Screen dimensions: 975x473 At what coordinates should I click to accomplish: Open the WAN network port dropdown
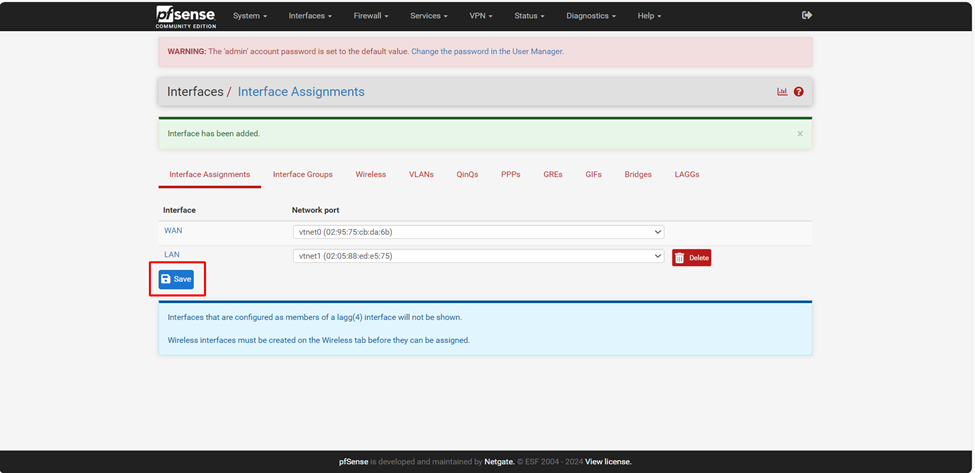click(478, 232)
